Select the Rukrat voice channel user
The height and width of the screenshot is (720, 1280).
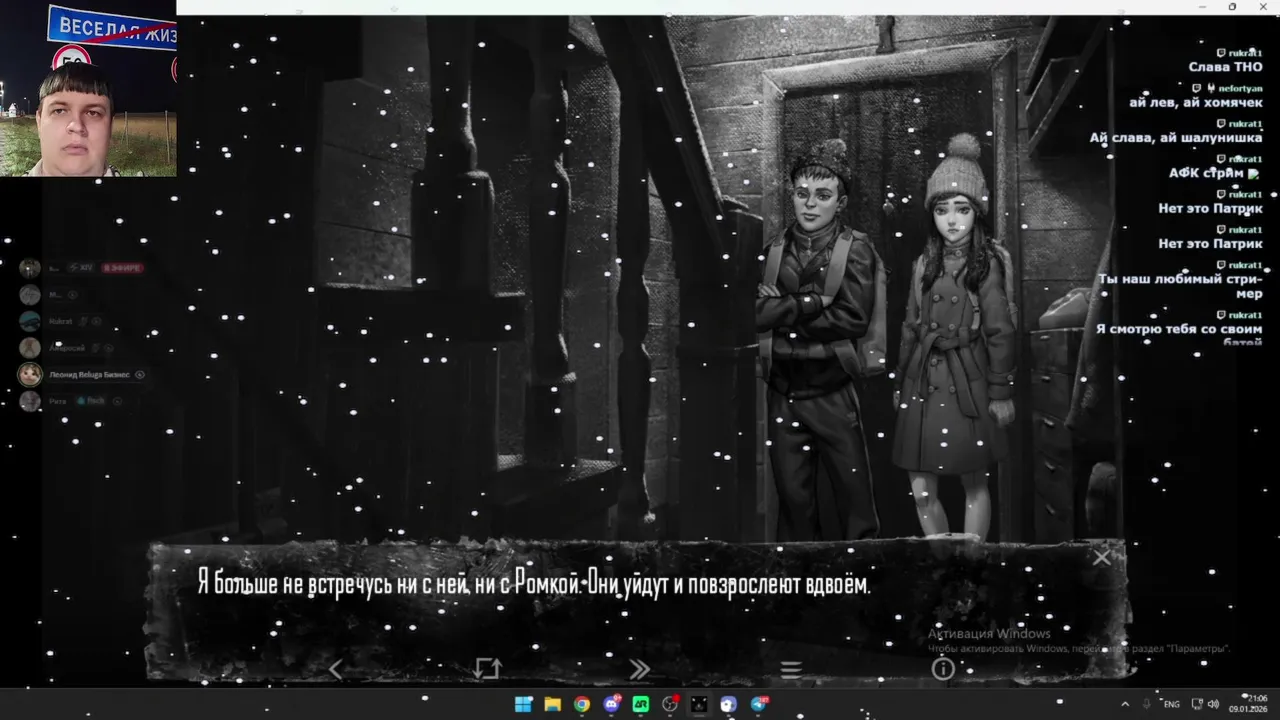pyautogui.click(x=62, y=321)
